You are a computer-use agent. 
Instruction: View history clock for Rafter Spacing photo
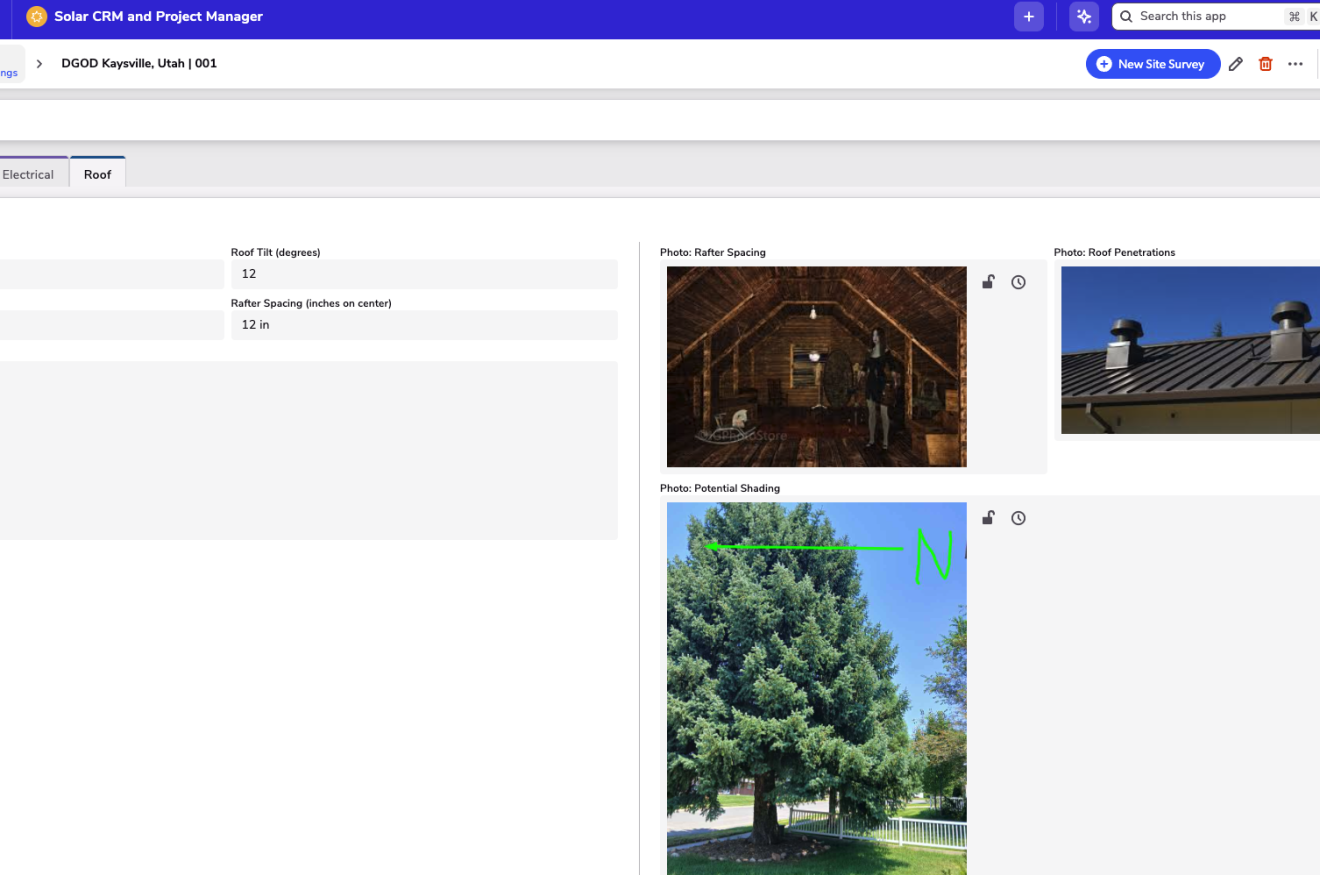(1018, 283)
